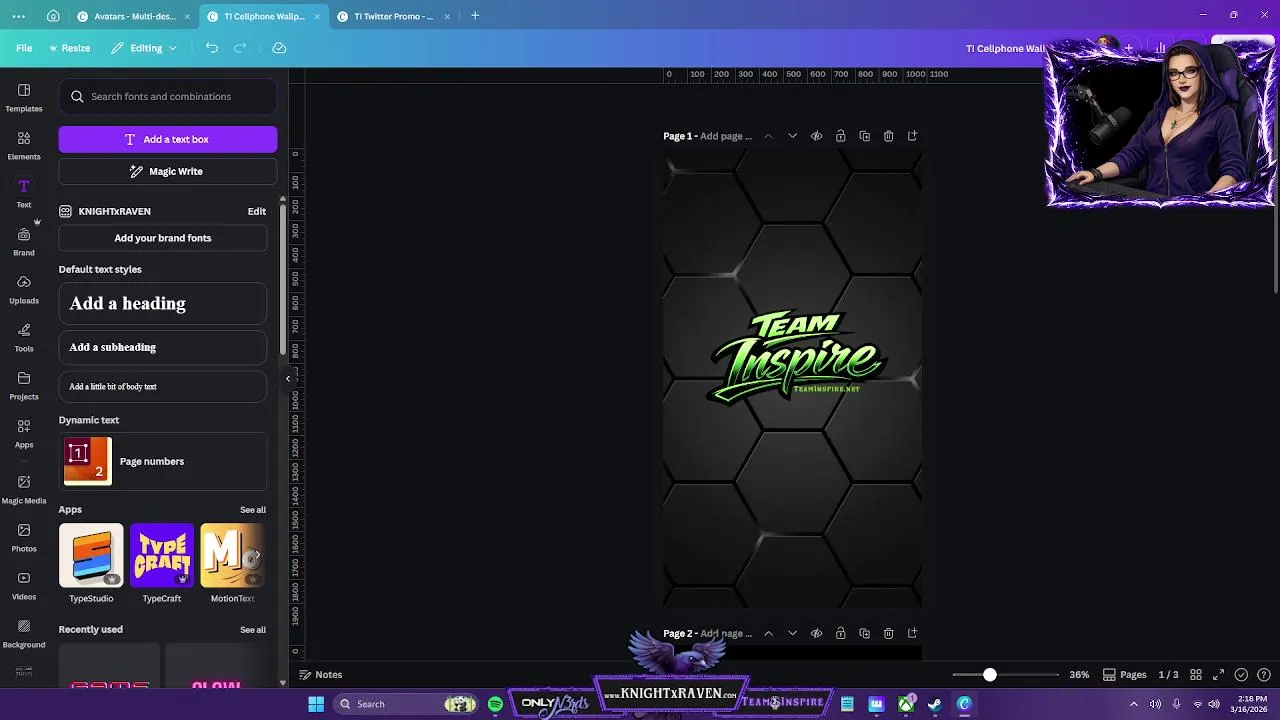Open the three-dots browser menu

point(19,16)
